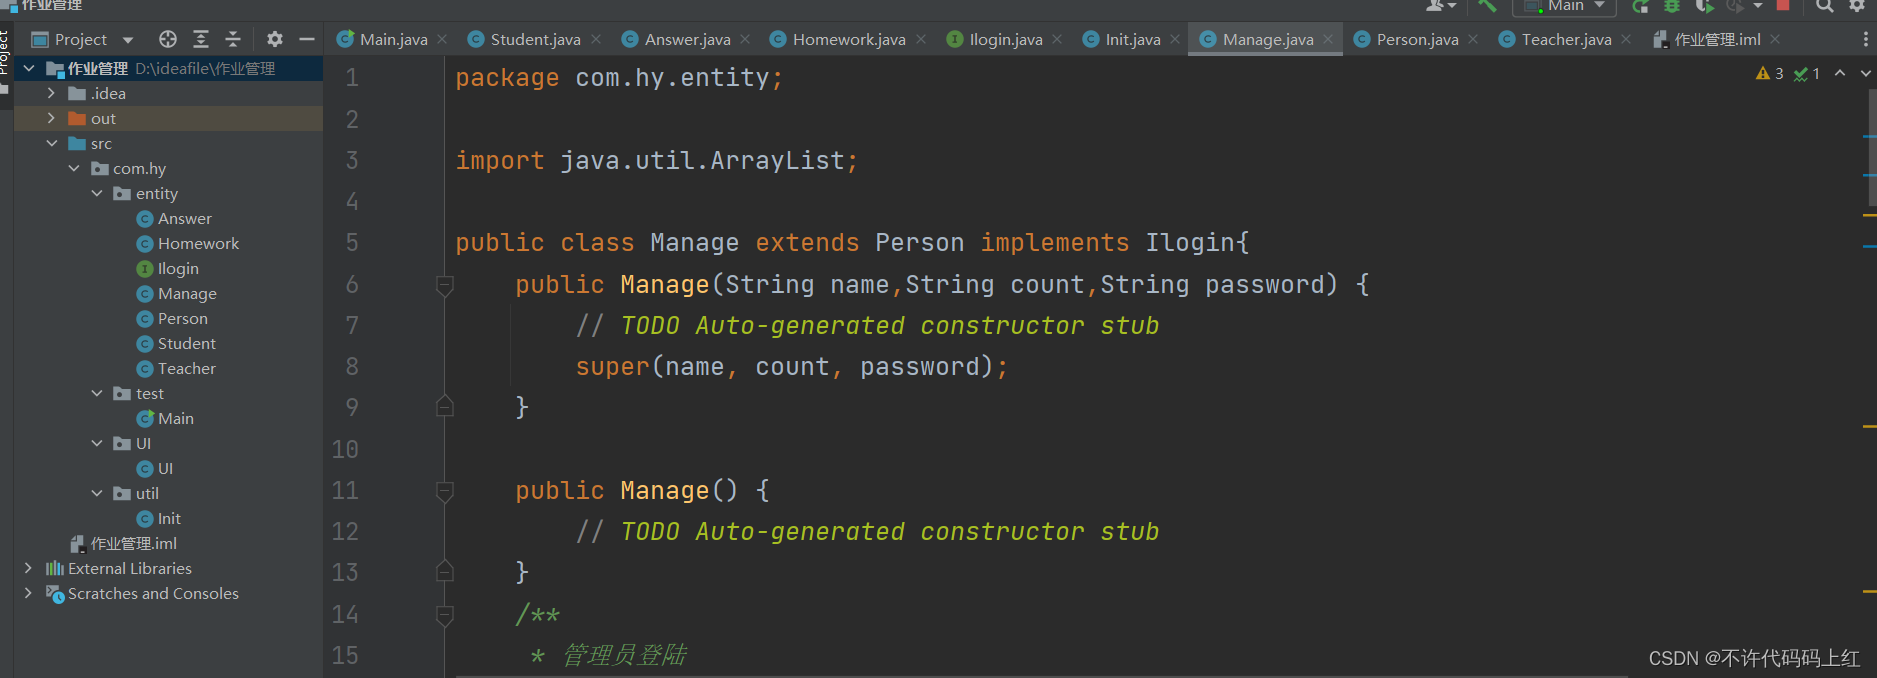Collapse the test package

coord(97,393)
